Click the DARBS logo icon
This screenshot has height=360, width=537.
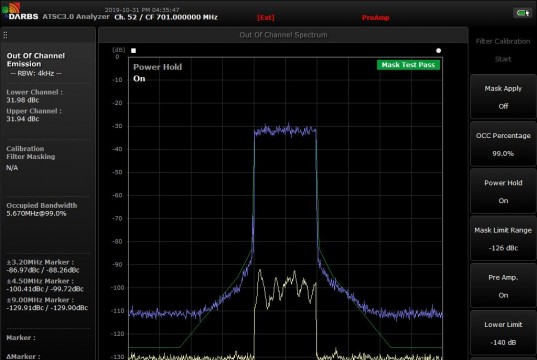[11, 8]
